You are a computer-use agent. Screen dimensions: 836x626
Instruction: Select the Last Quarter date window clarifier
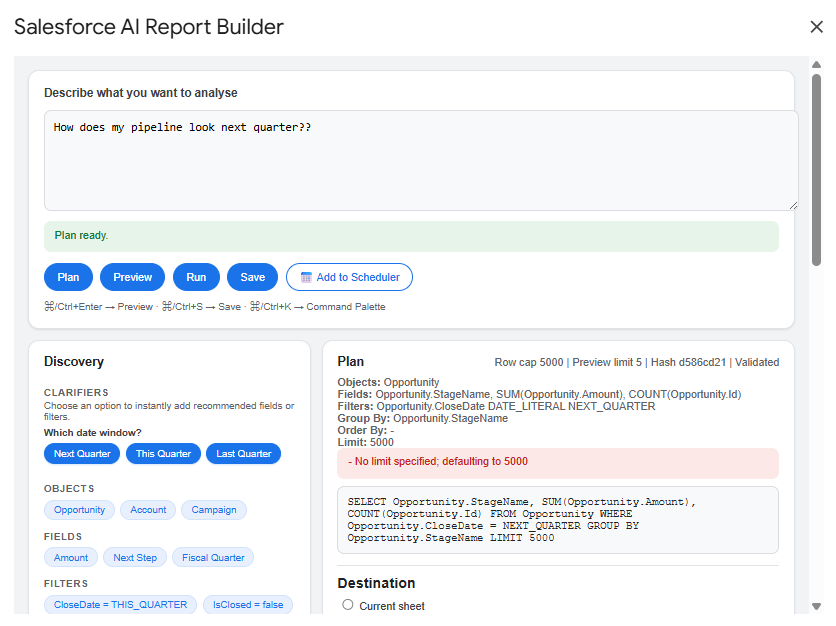pyautogui.click(x=243, y=453)
